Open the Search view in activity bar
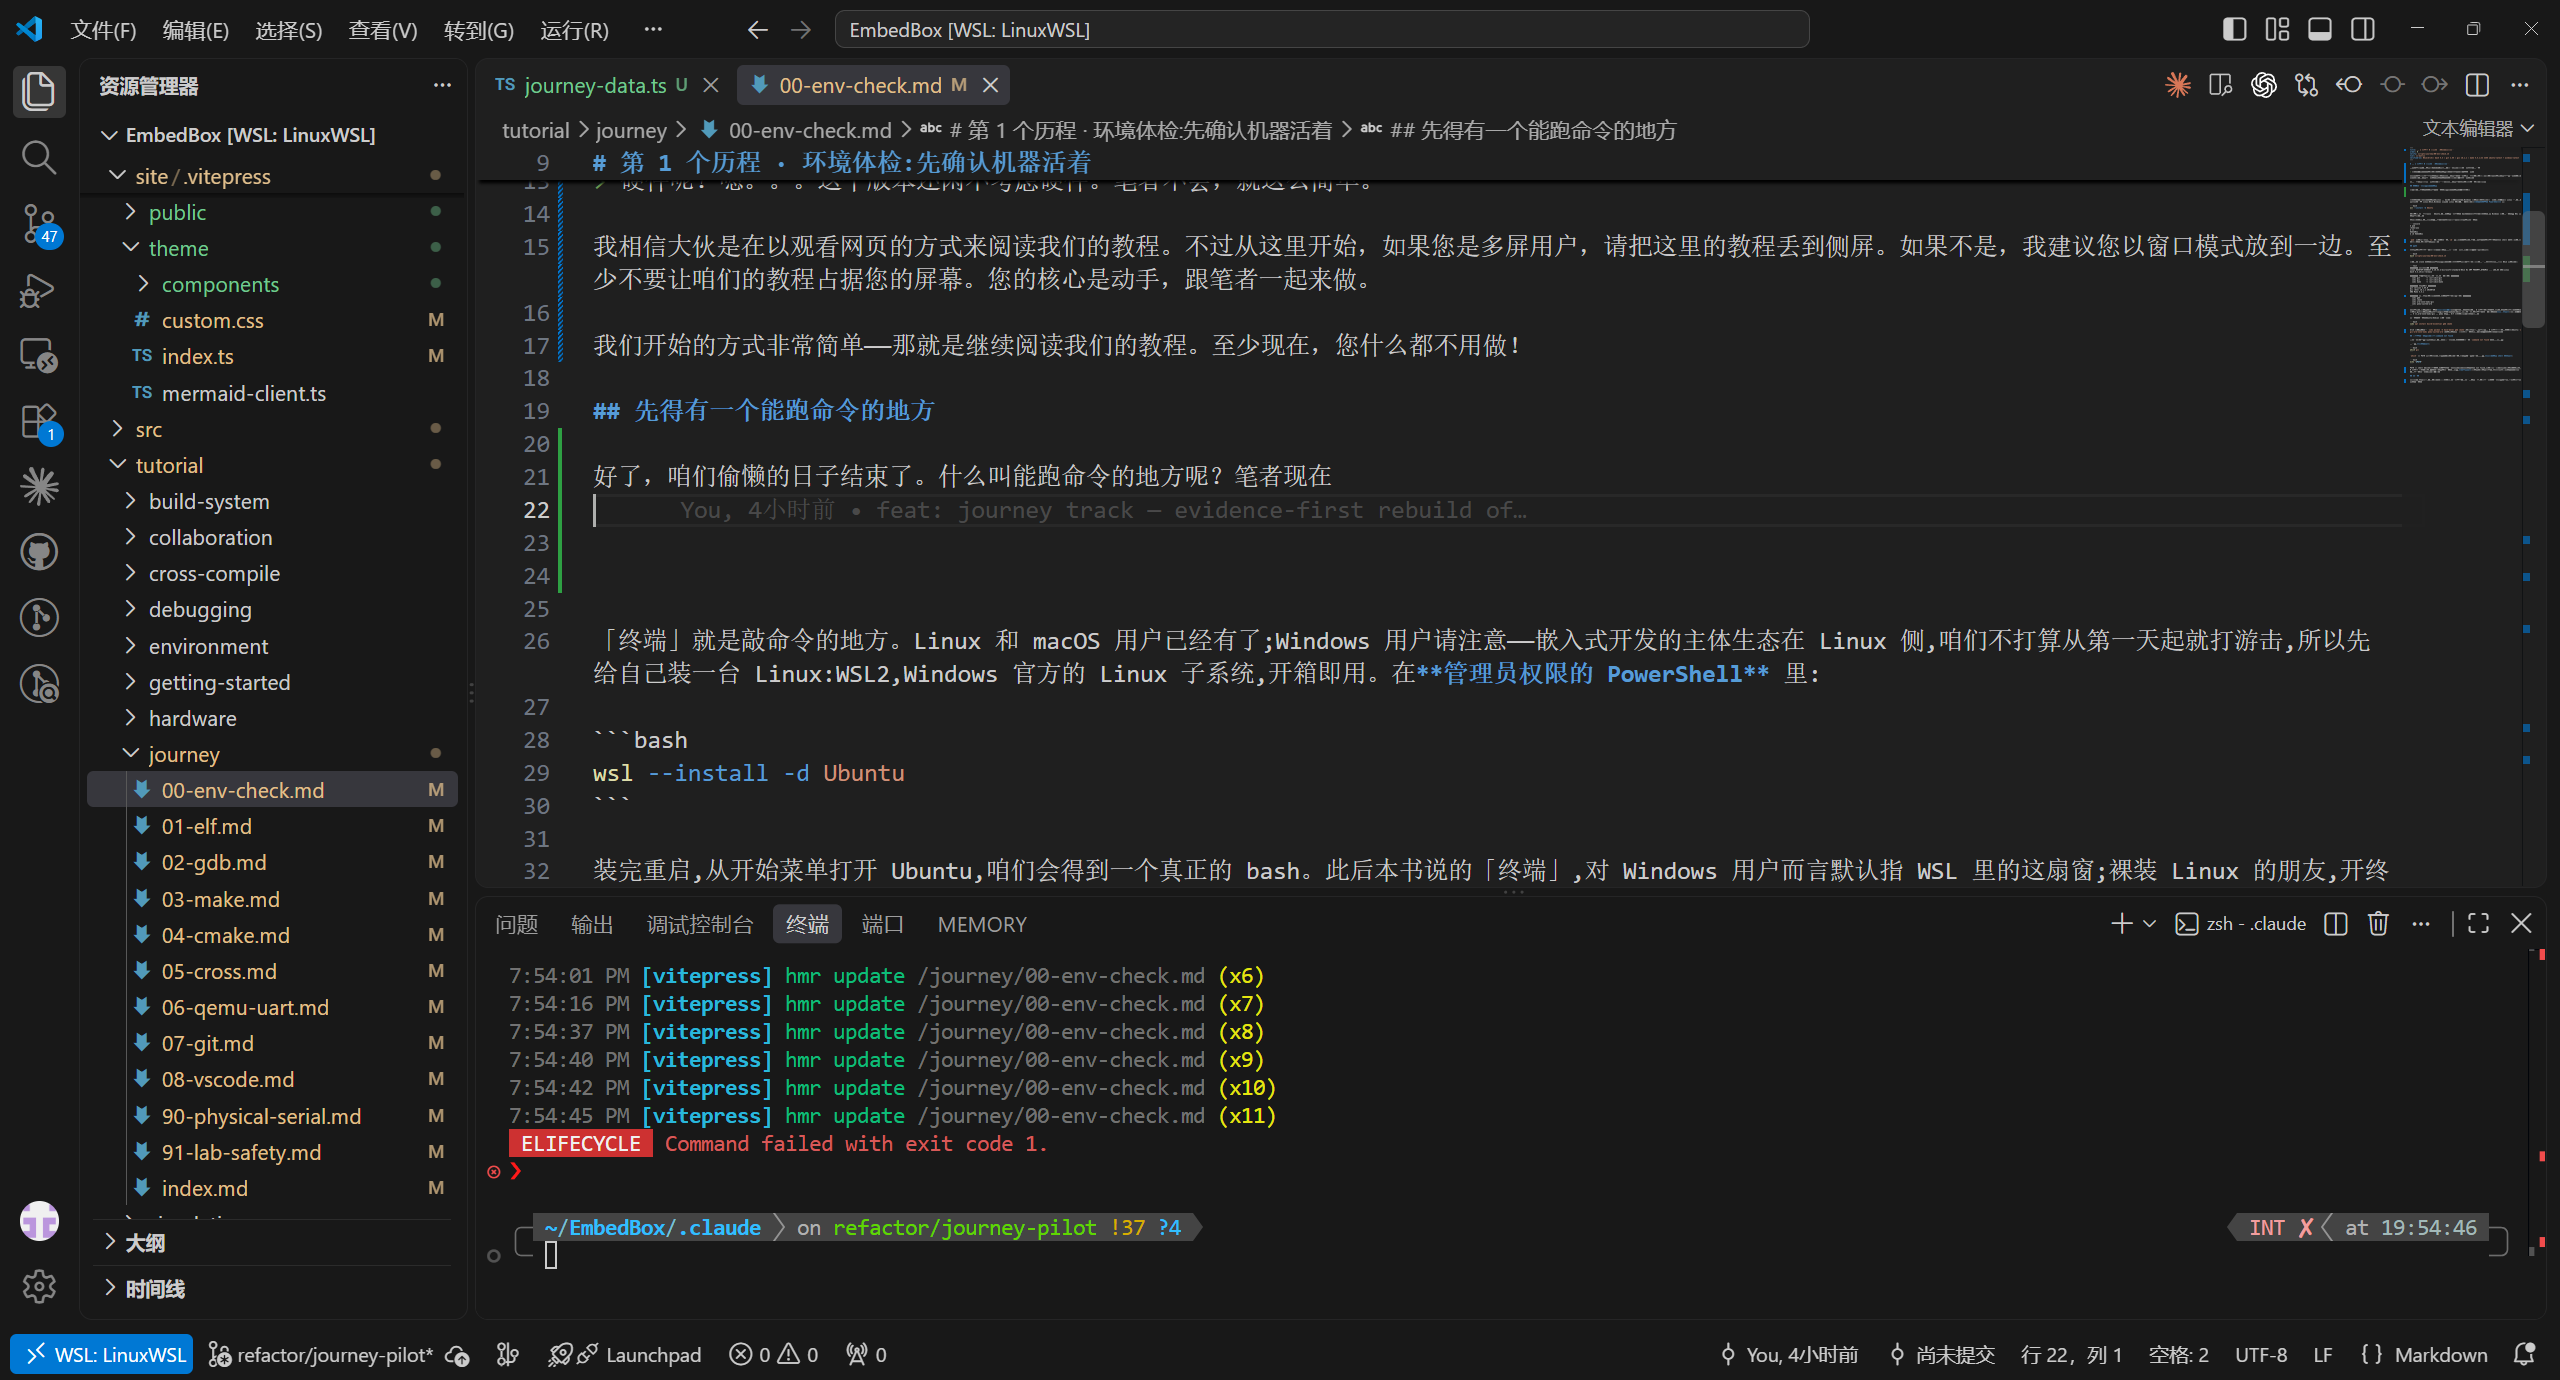 (39, 157)
